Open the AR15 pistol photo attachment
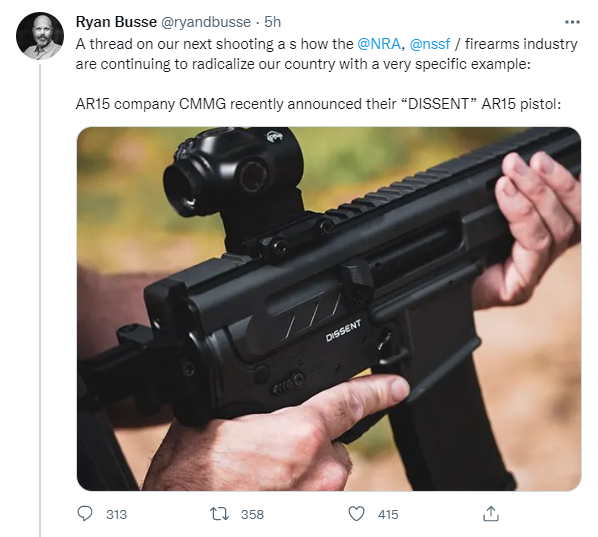 tap(329, 309)
